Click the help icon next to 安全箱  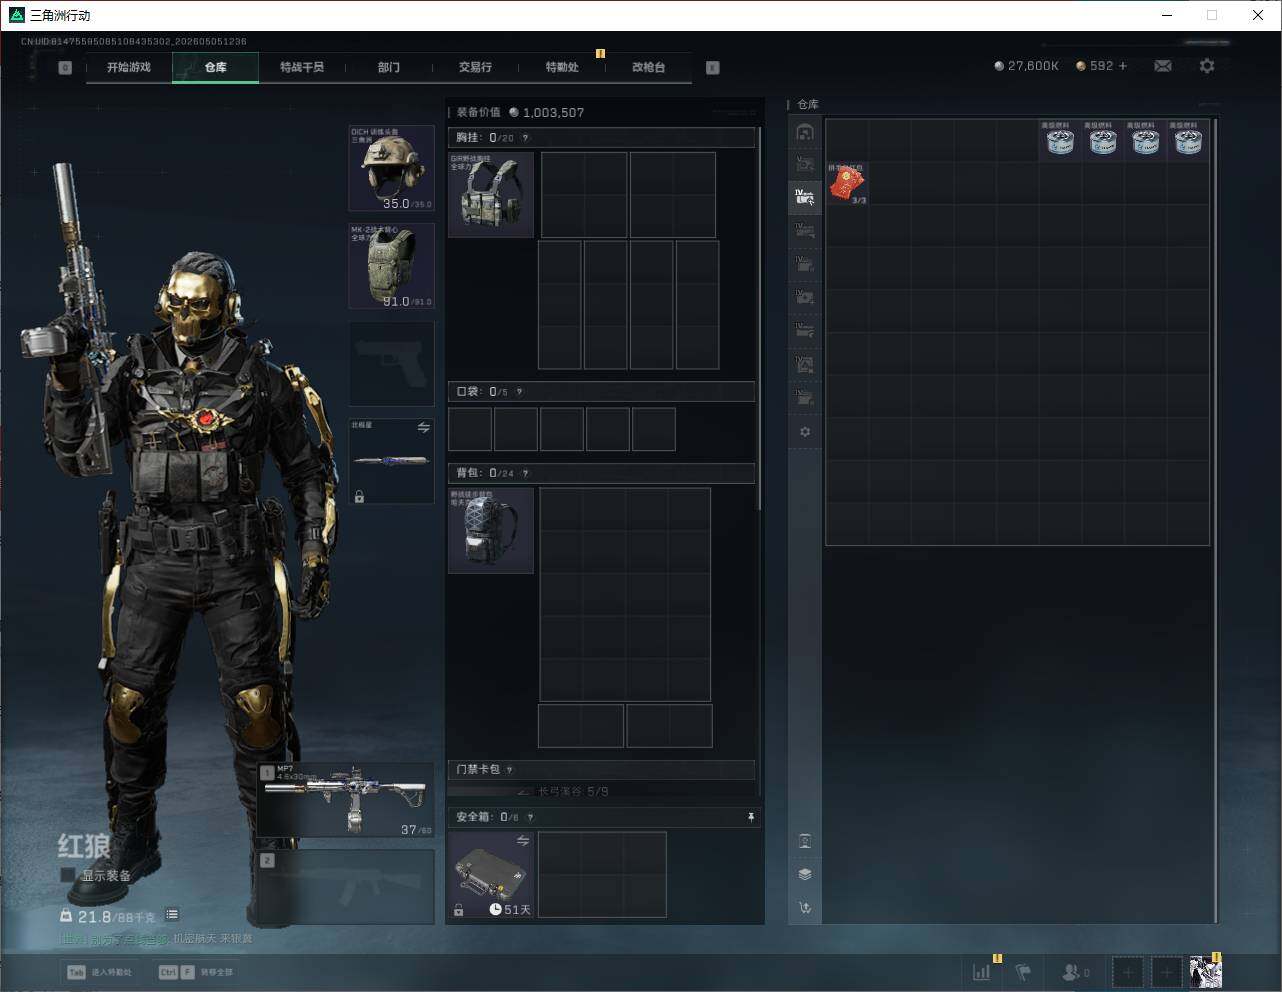click(x=530, y=817)
